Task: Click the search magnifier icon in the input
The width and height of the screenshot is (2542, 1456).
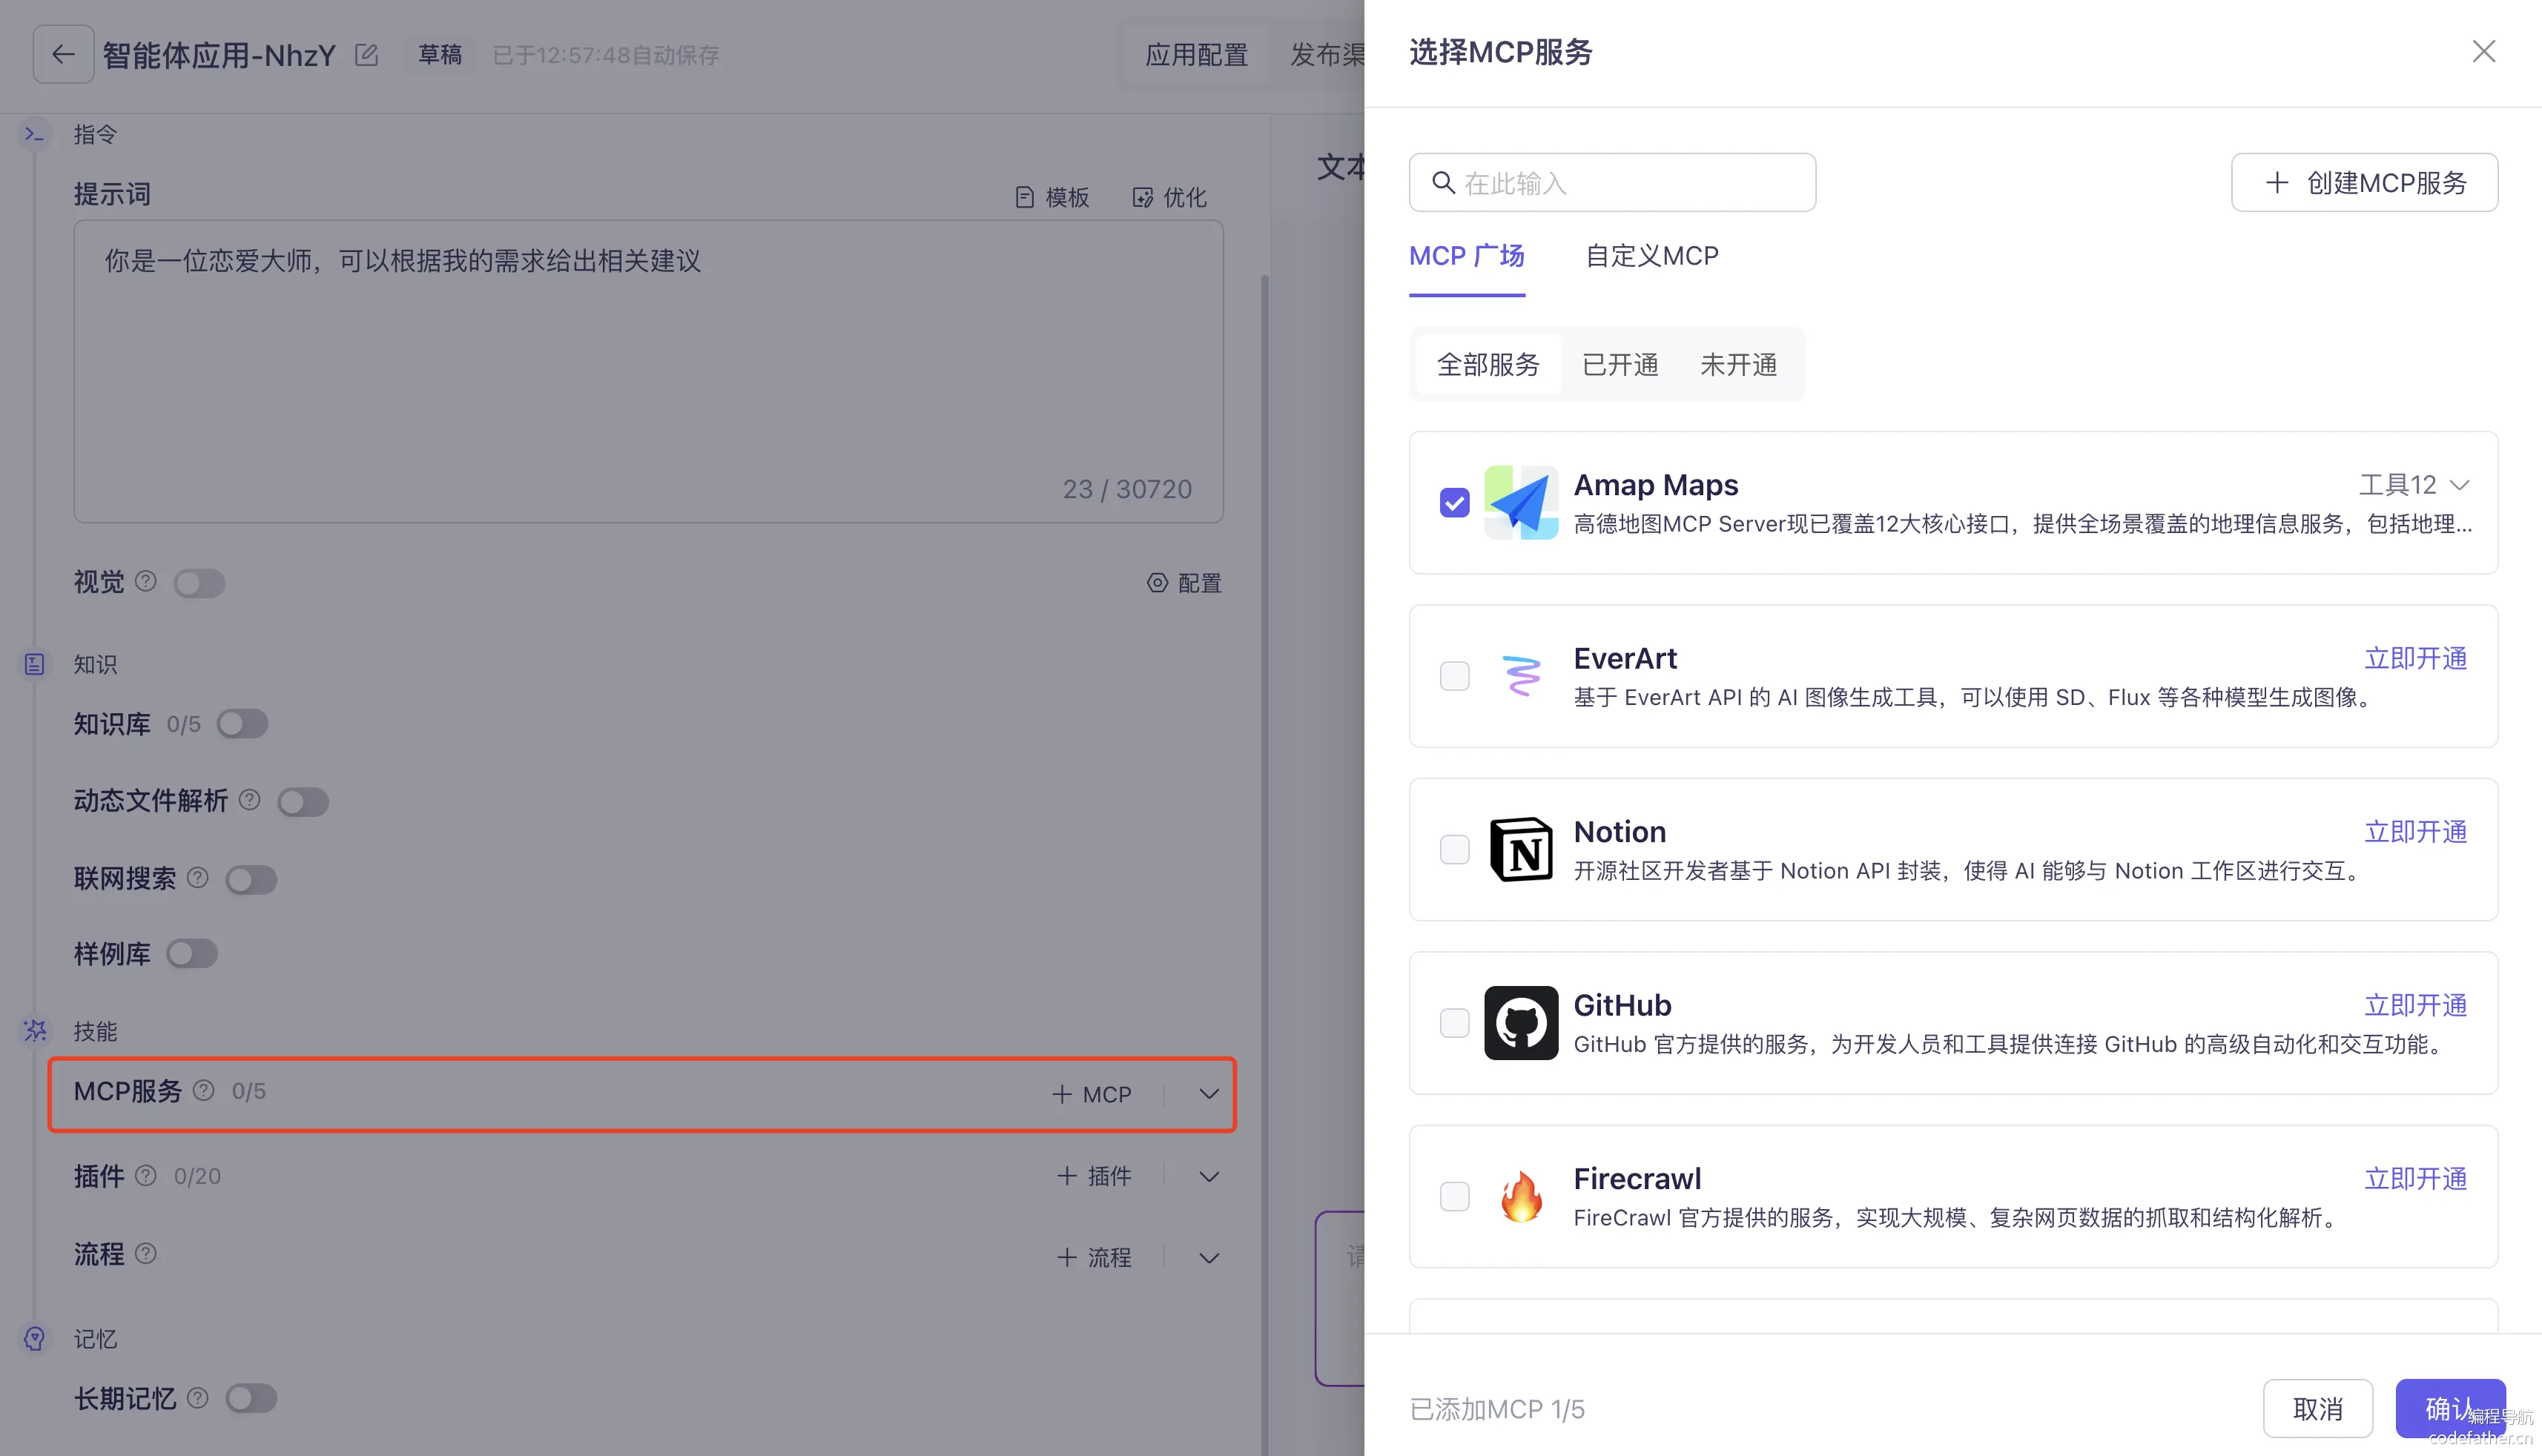Action: pyautogui.click(x=1443, y=182)
